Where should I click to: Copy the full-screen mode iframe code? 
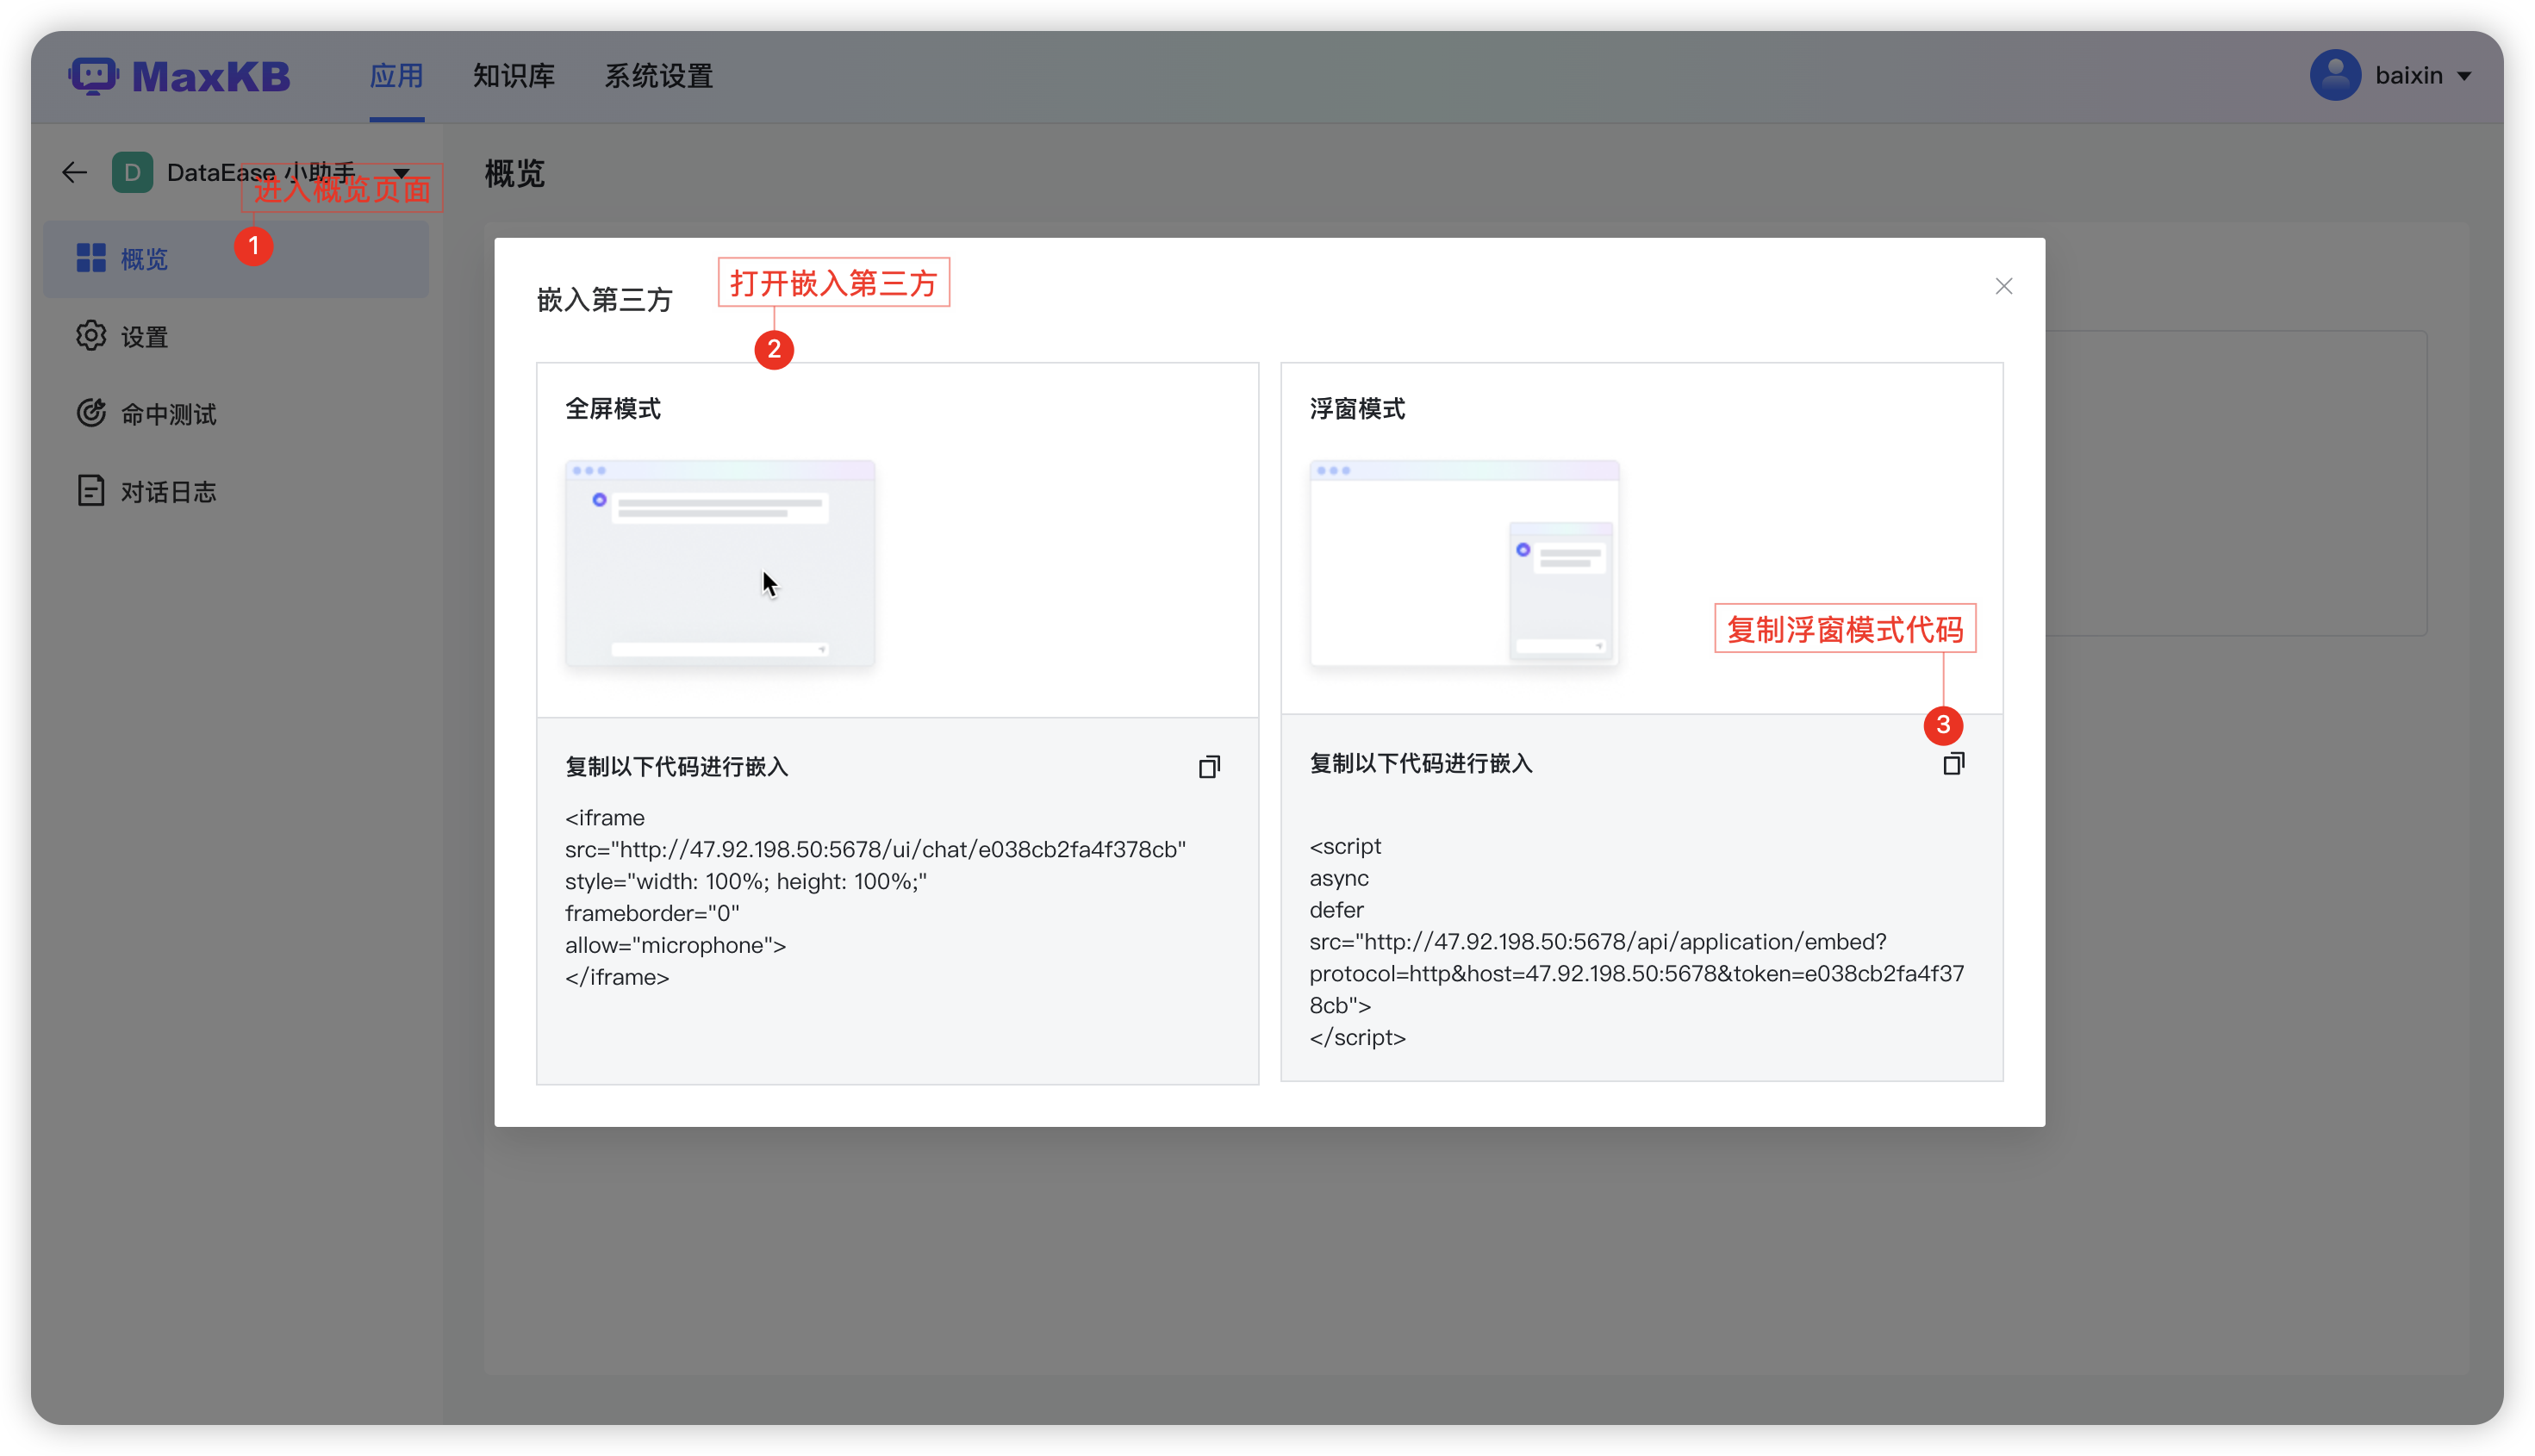1209,767
